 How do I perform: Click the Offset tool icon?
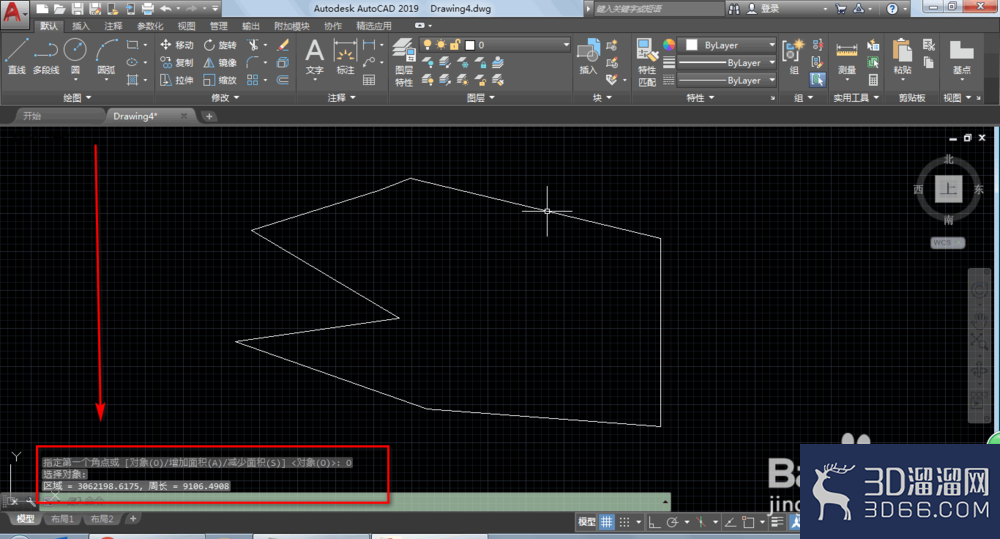283,80
